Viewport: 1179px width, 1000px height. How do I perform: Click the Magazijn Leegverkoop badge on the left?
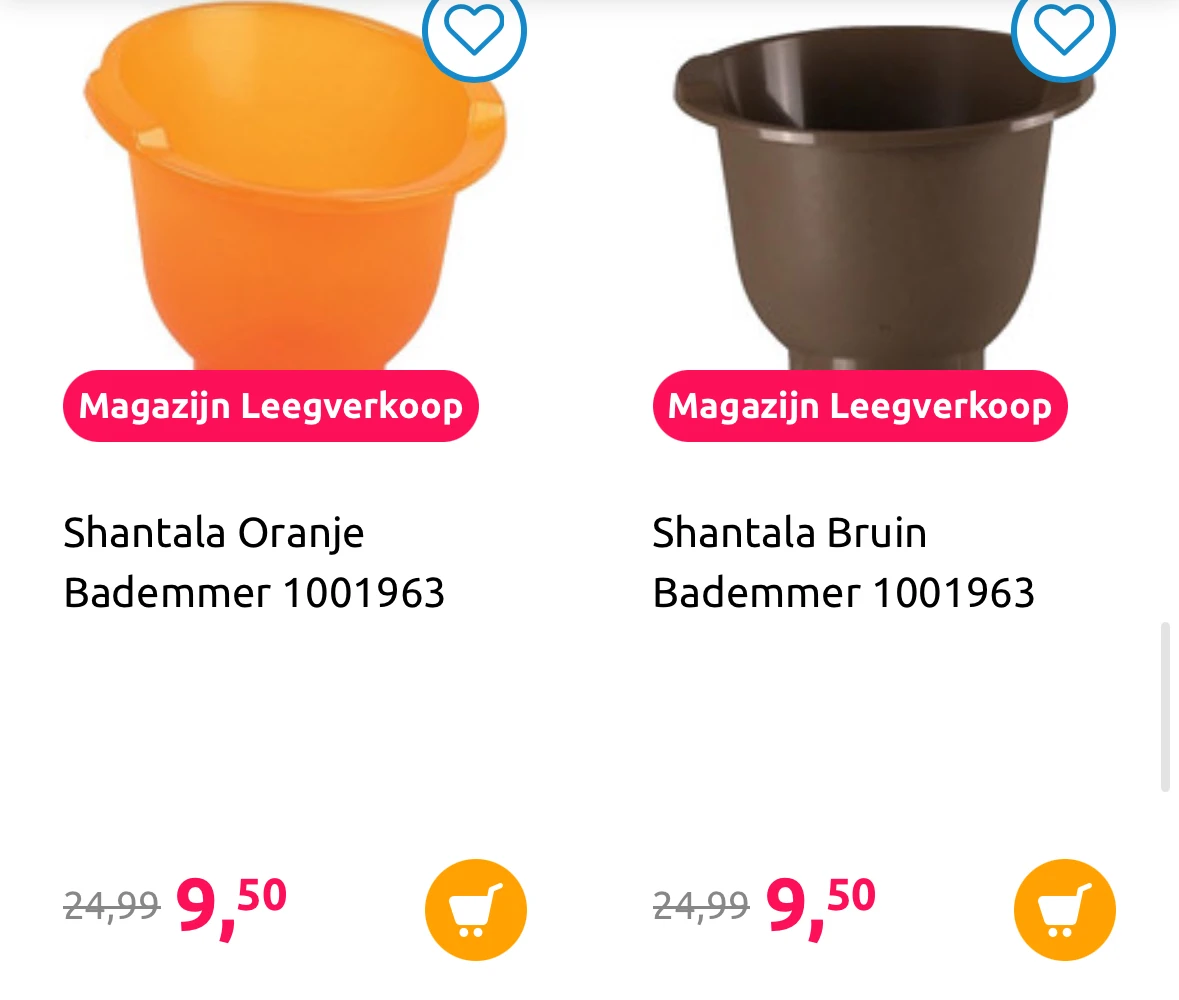pyautogui.click(x=270, y=406)
